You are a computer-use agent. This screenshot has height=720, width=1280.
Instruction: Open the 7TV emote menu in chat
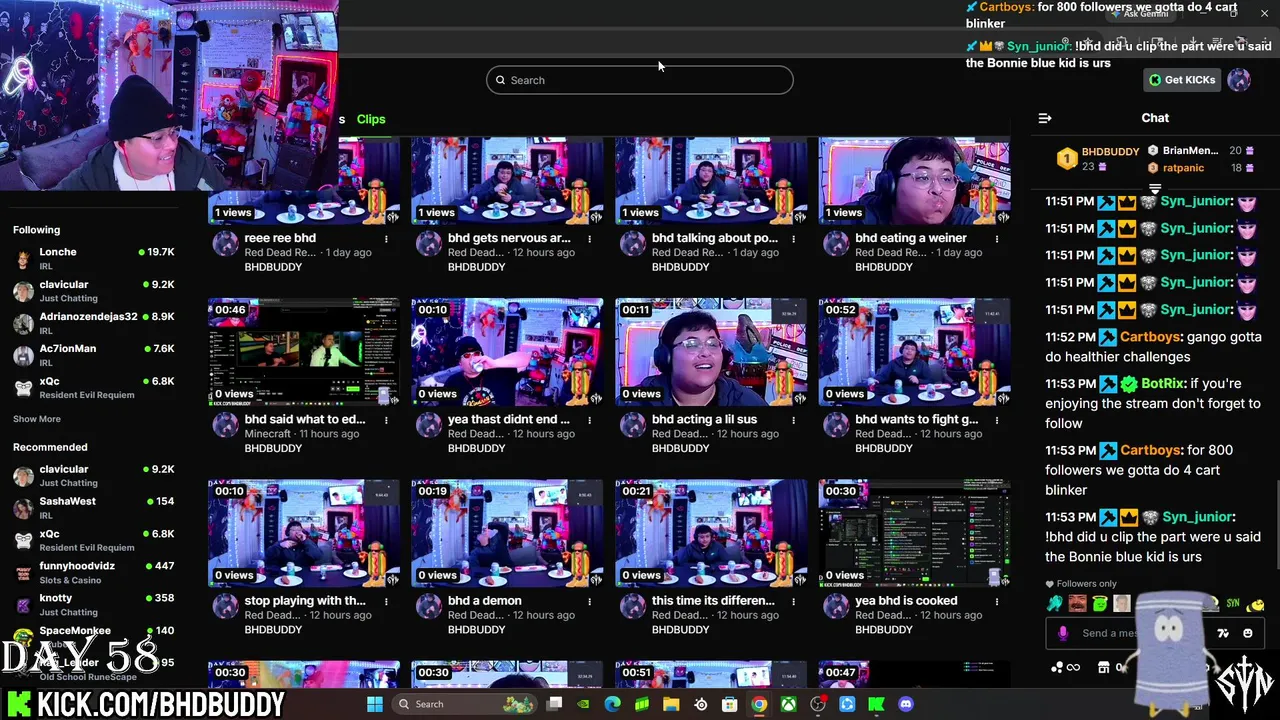(x=1223, y=633)
